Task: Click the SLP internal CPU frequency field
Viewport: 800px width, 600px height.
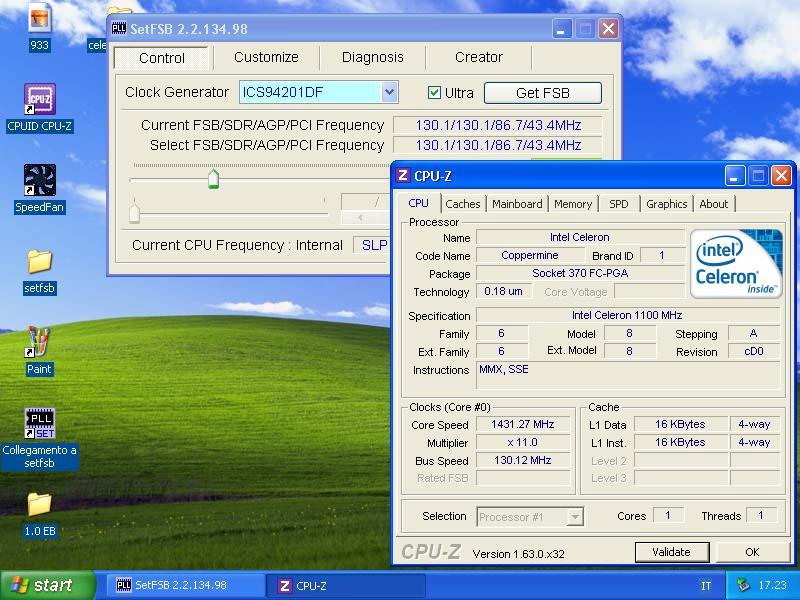Action: click(373, 245)
